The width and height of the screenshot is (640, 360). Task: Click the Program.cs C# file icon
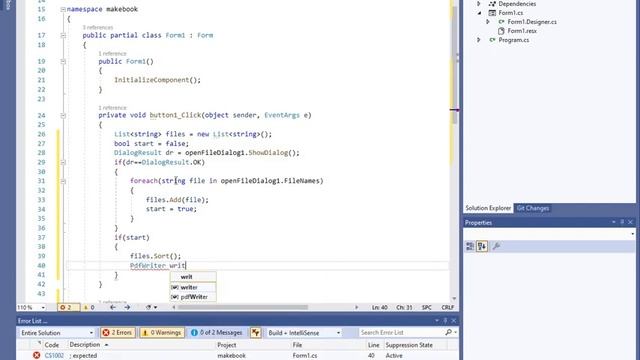(492, 40)
